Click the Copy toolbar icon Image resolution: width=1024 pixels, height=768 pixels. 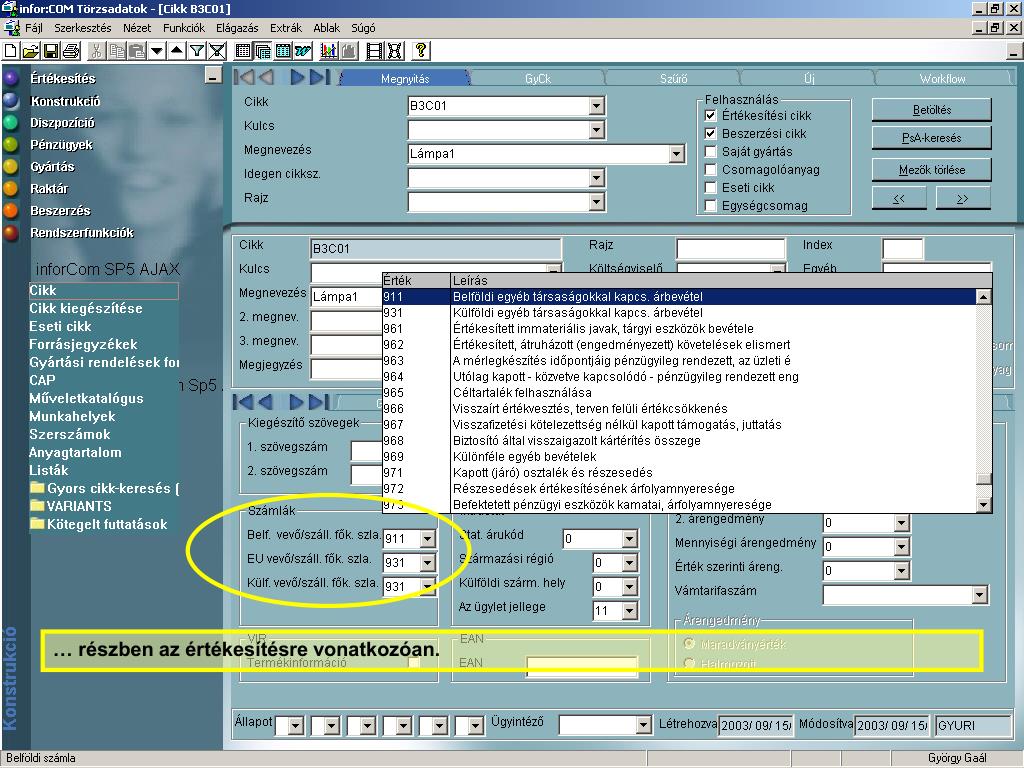point(117,51)
